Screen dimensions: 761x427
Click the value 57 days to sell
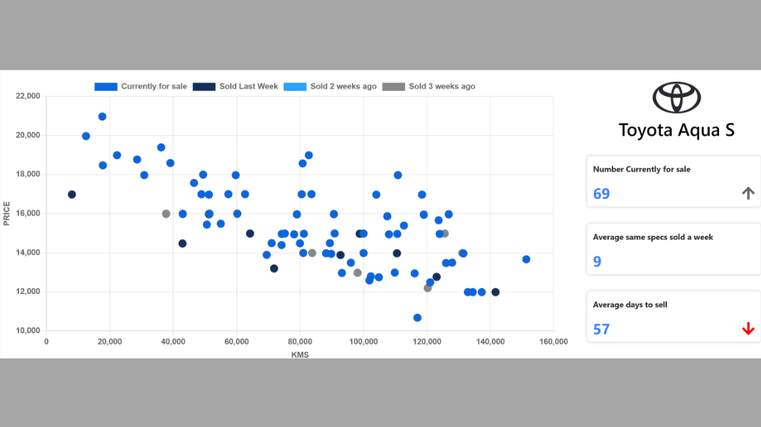tap(601, 329)
